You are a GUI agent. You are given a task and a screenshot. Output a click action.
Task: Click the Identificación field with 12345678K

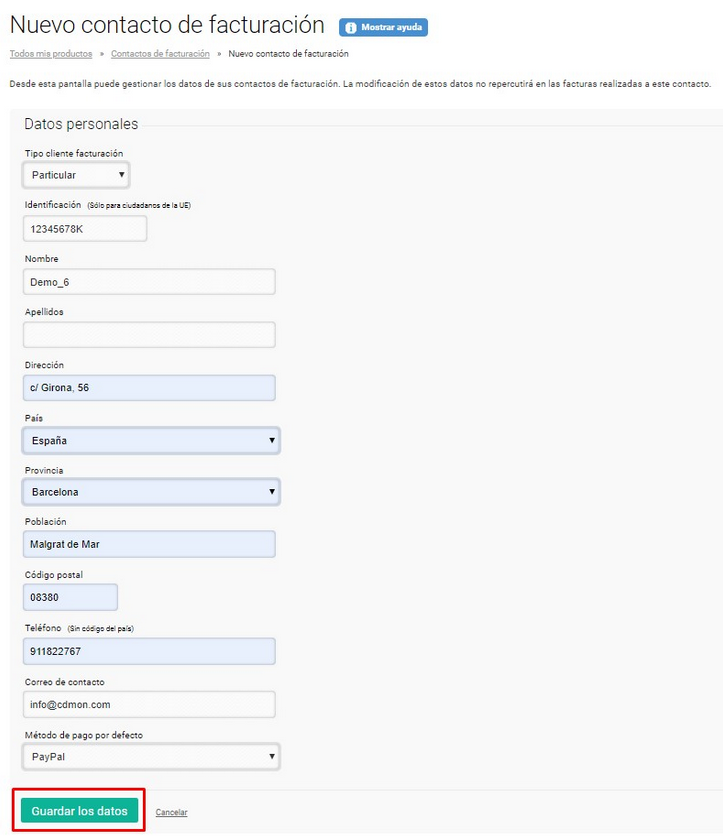[85, 229]
